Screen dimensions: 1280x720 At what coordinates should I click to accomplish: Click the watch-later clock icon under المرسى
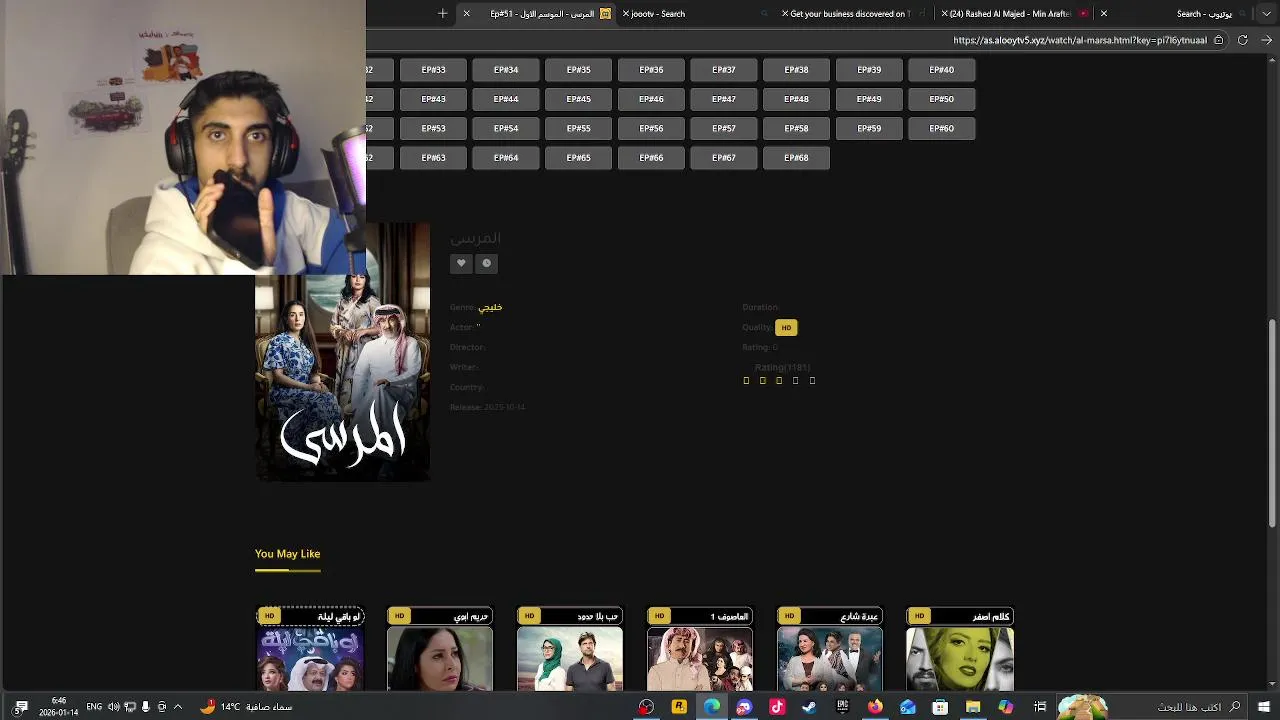[x=487, y=263]
